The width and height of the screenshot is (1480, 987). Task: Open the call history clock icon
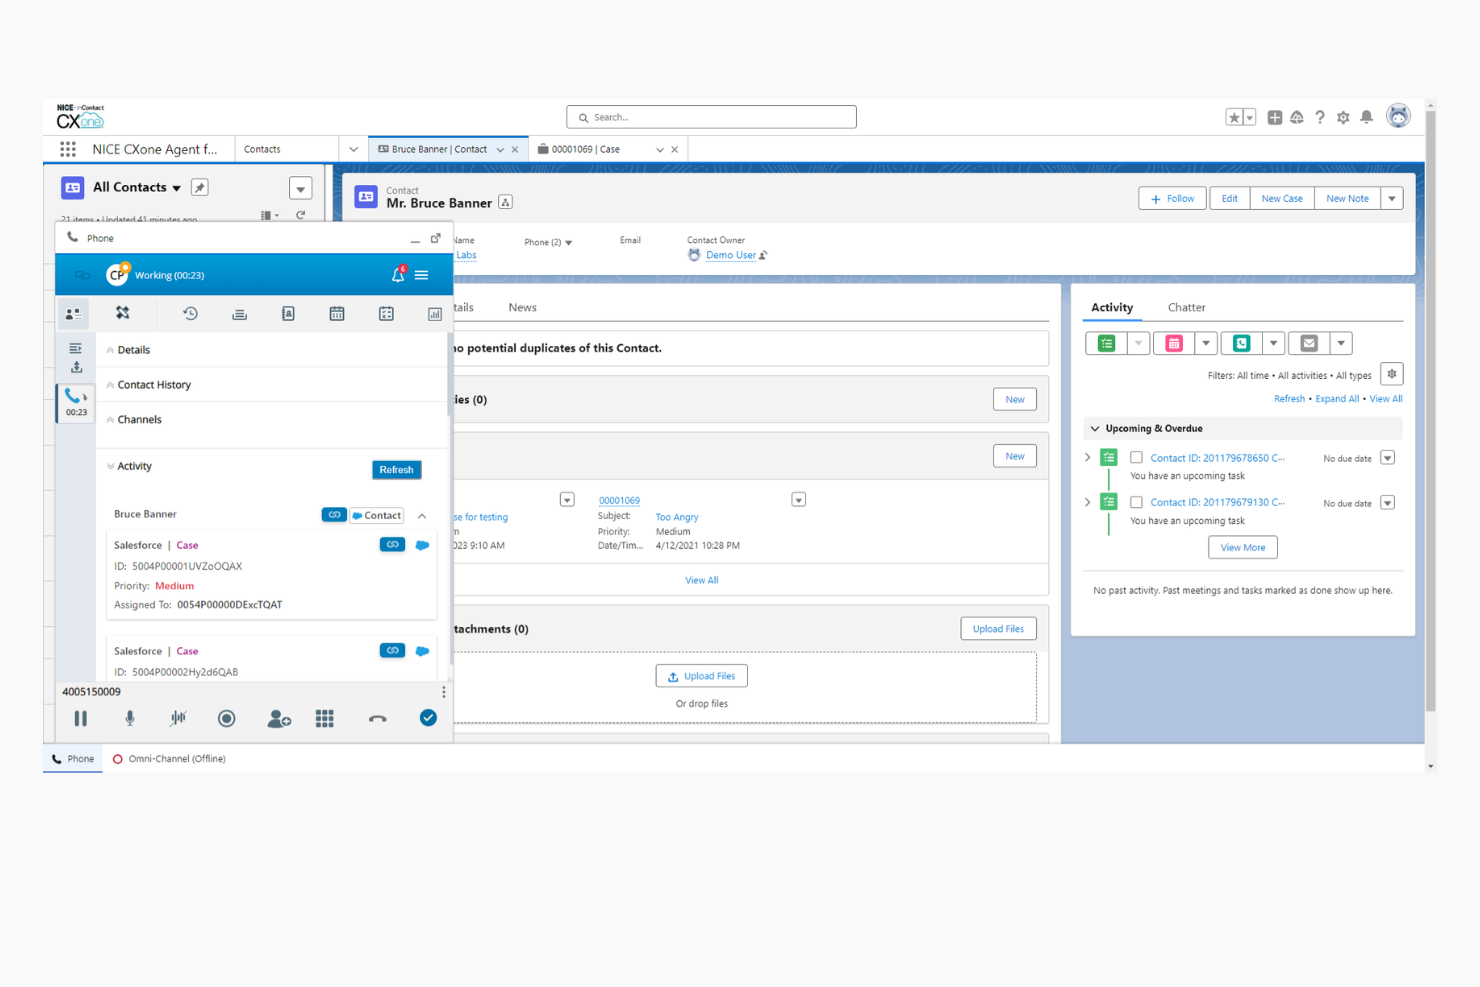(190, 313)
